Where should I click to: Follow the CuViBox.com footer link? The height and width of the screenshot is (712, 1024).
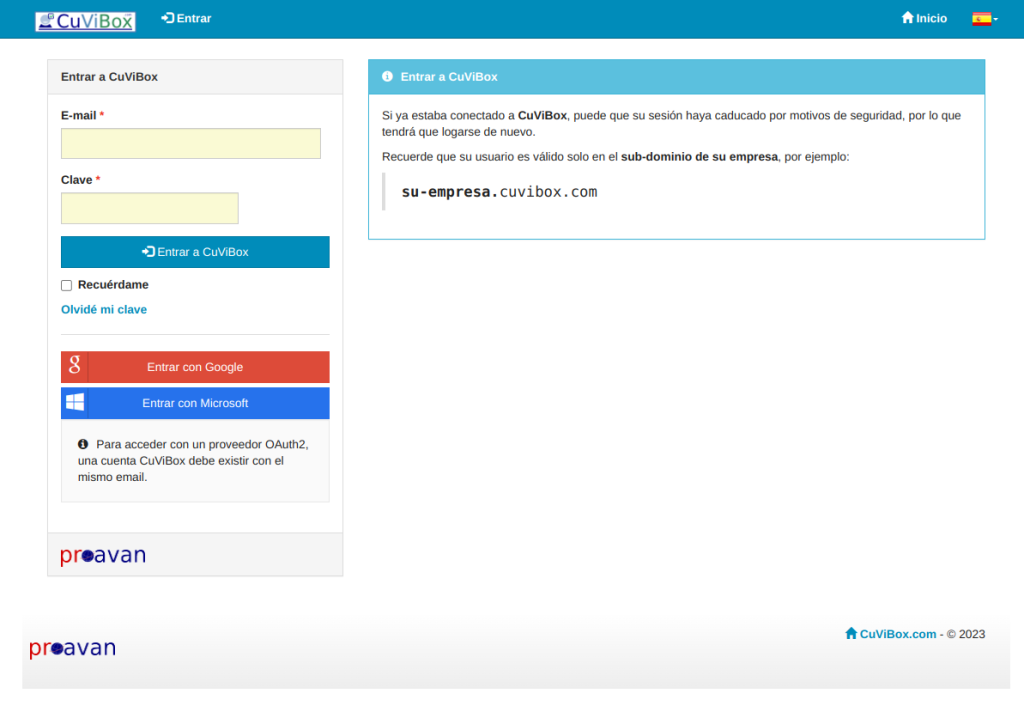coord(897,634)
